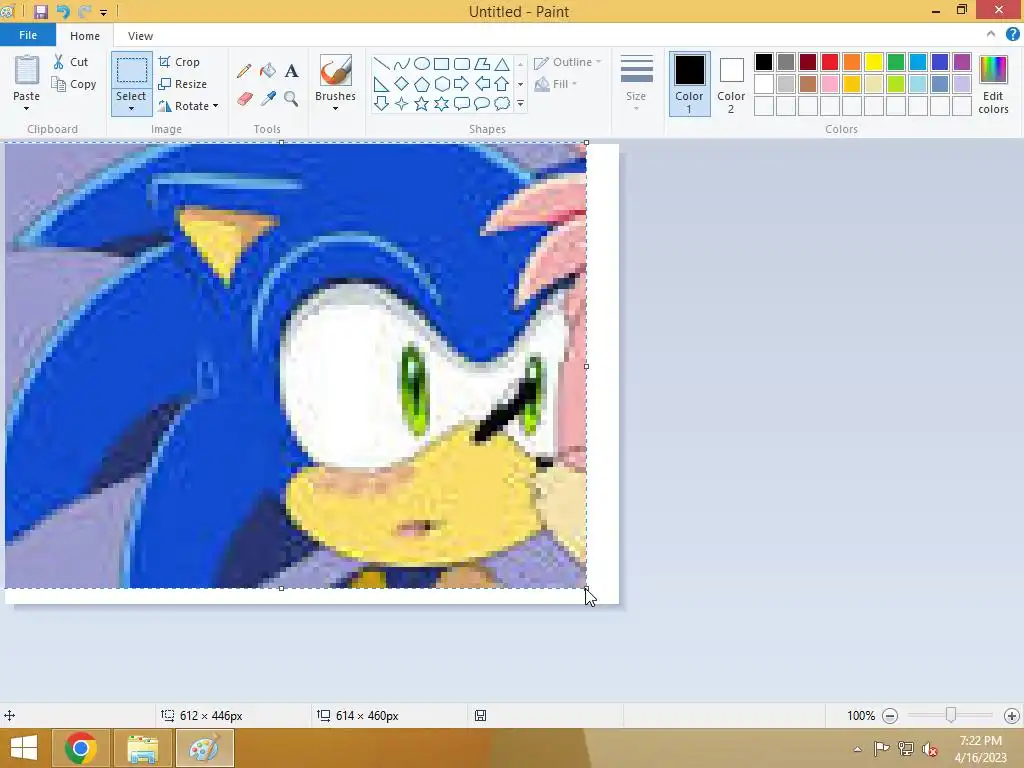
Task: Click the Copy button
Action: (74, 84)
